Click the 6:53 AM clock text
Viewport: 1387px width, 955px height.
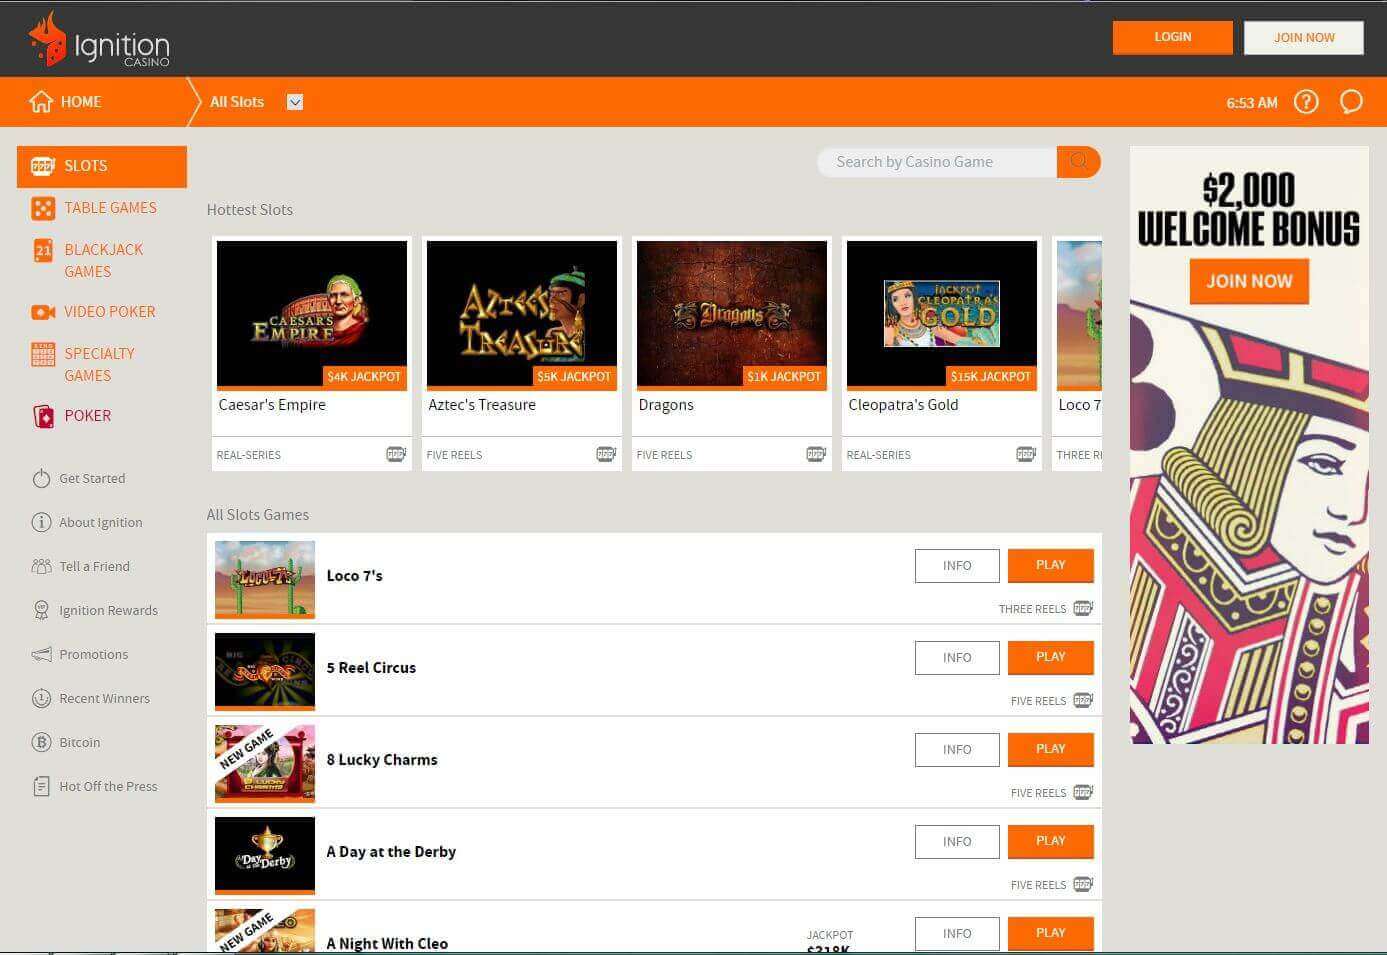tap(1252, 103)
